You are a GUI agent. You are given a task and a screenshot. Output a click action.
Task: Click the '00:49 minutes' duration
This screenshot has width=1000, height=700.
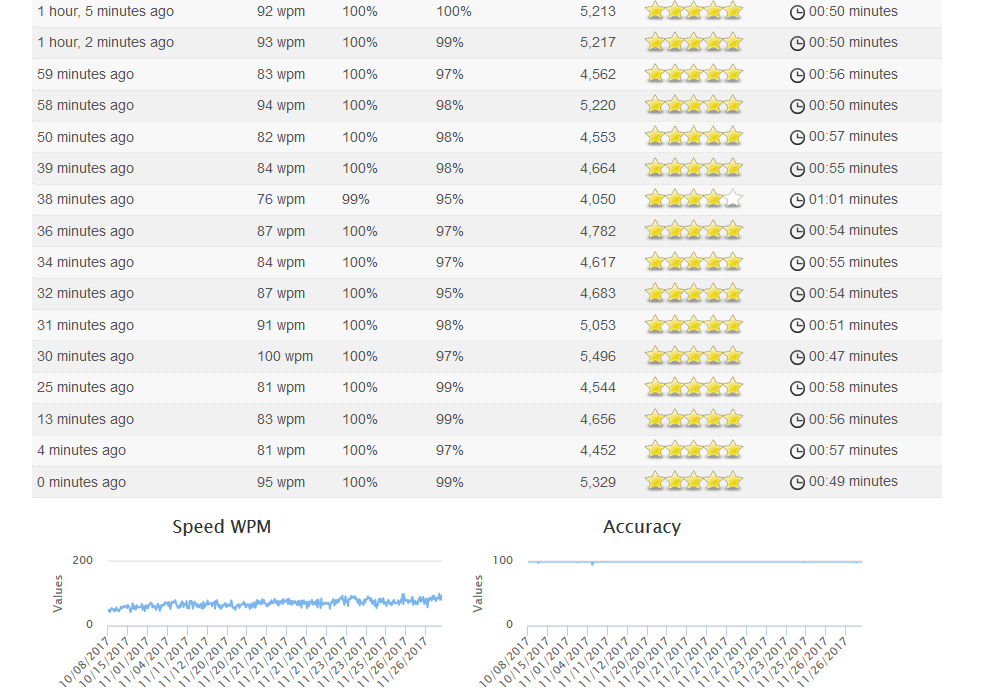click(x=853, y=481)
